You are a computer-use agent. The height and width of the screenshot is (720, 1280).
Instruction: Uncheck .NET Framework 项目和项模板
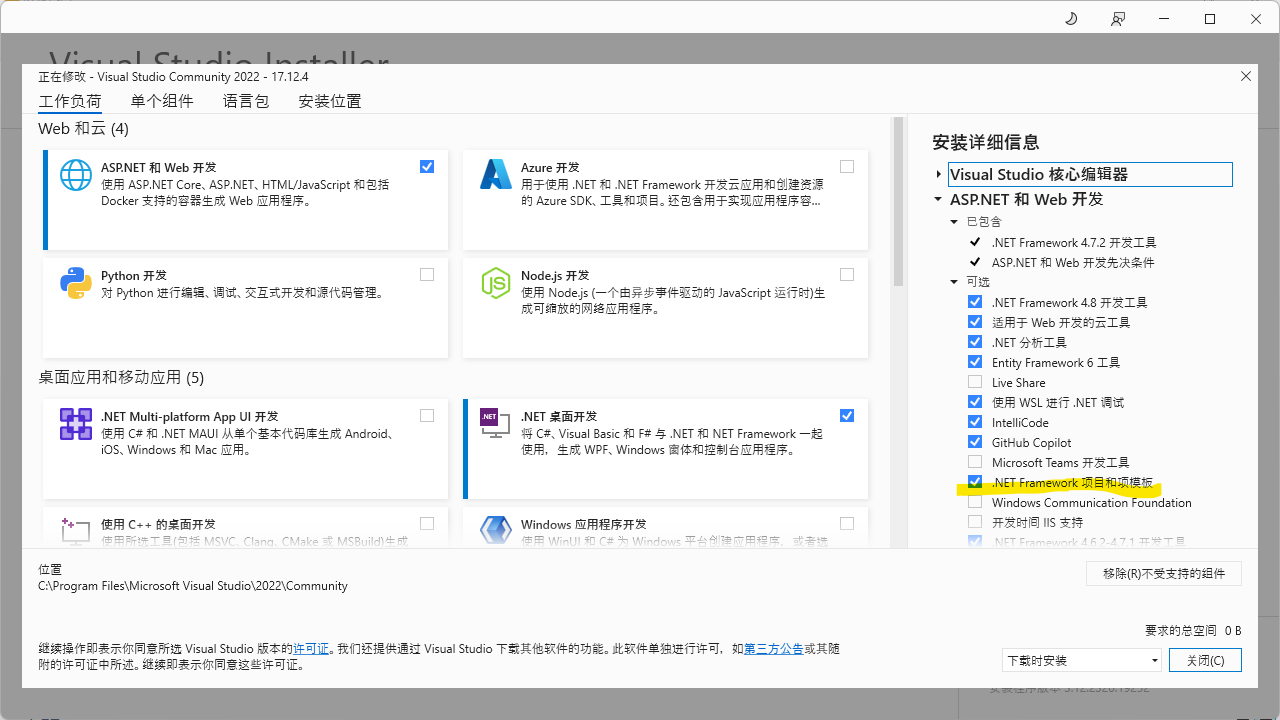pos(975,482)
